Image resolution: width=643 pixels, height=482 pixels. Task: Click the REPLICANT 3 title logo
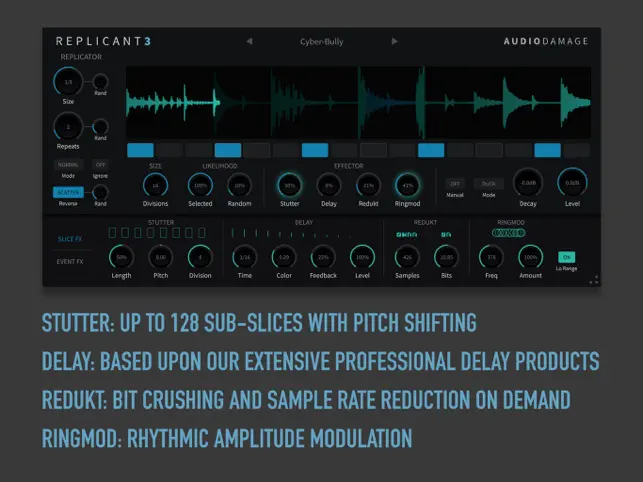click(103, 41)
